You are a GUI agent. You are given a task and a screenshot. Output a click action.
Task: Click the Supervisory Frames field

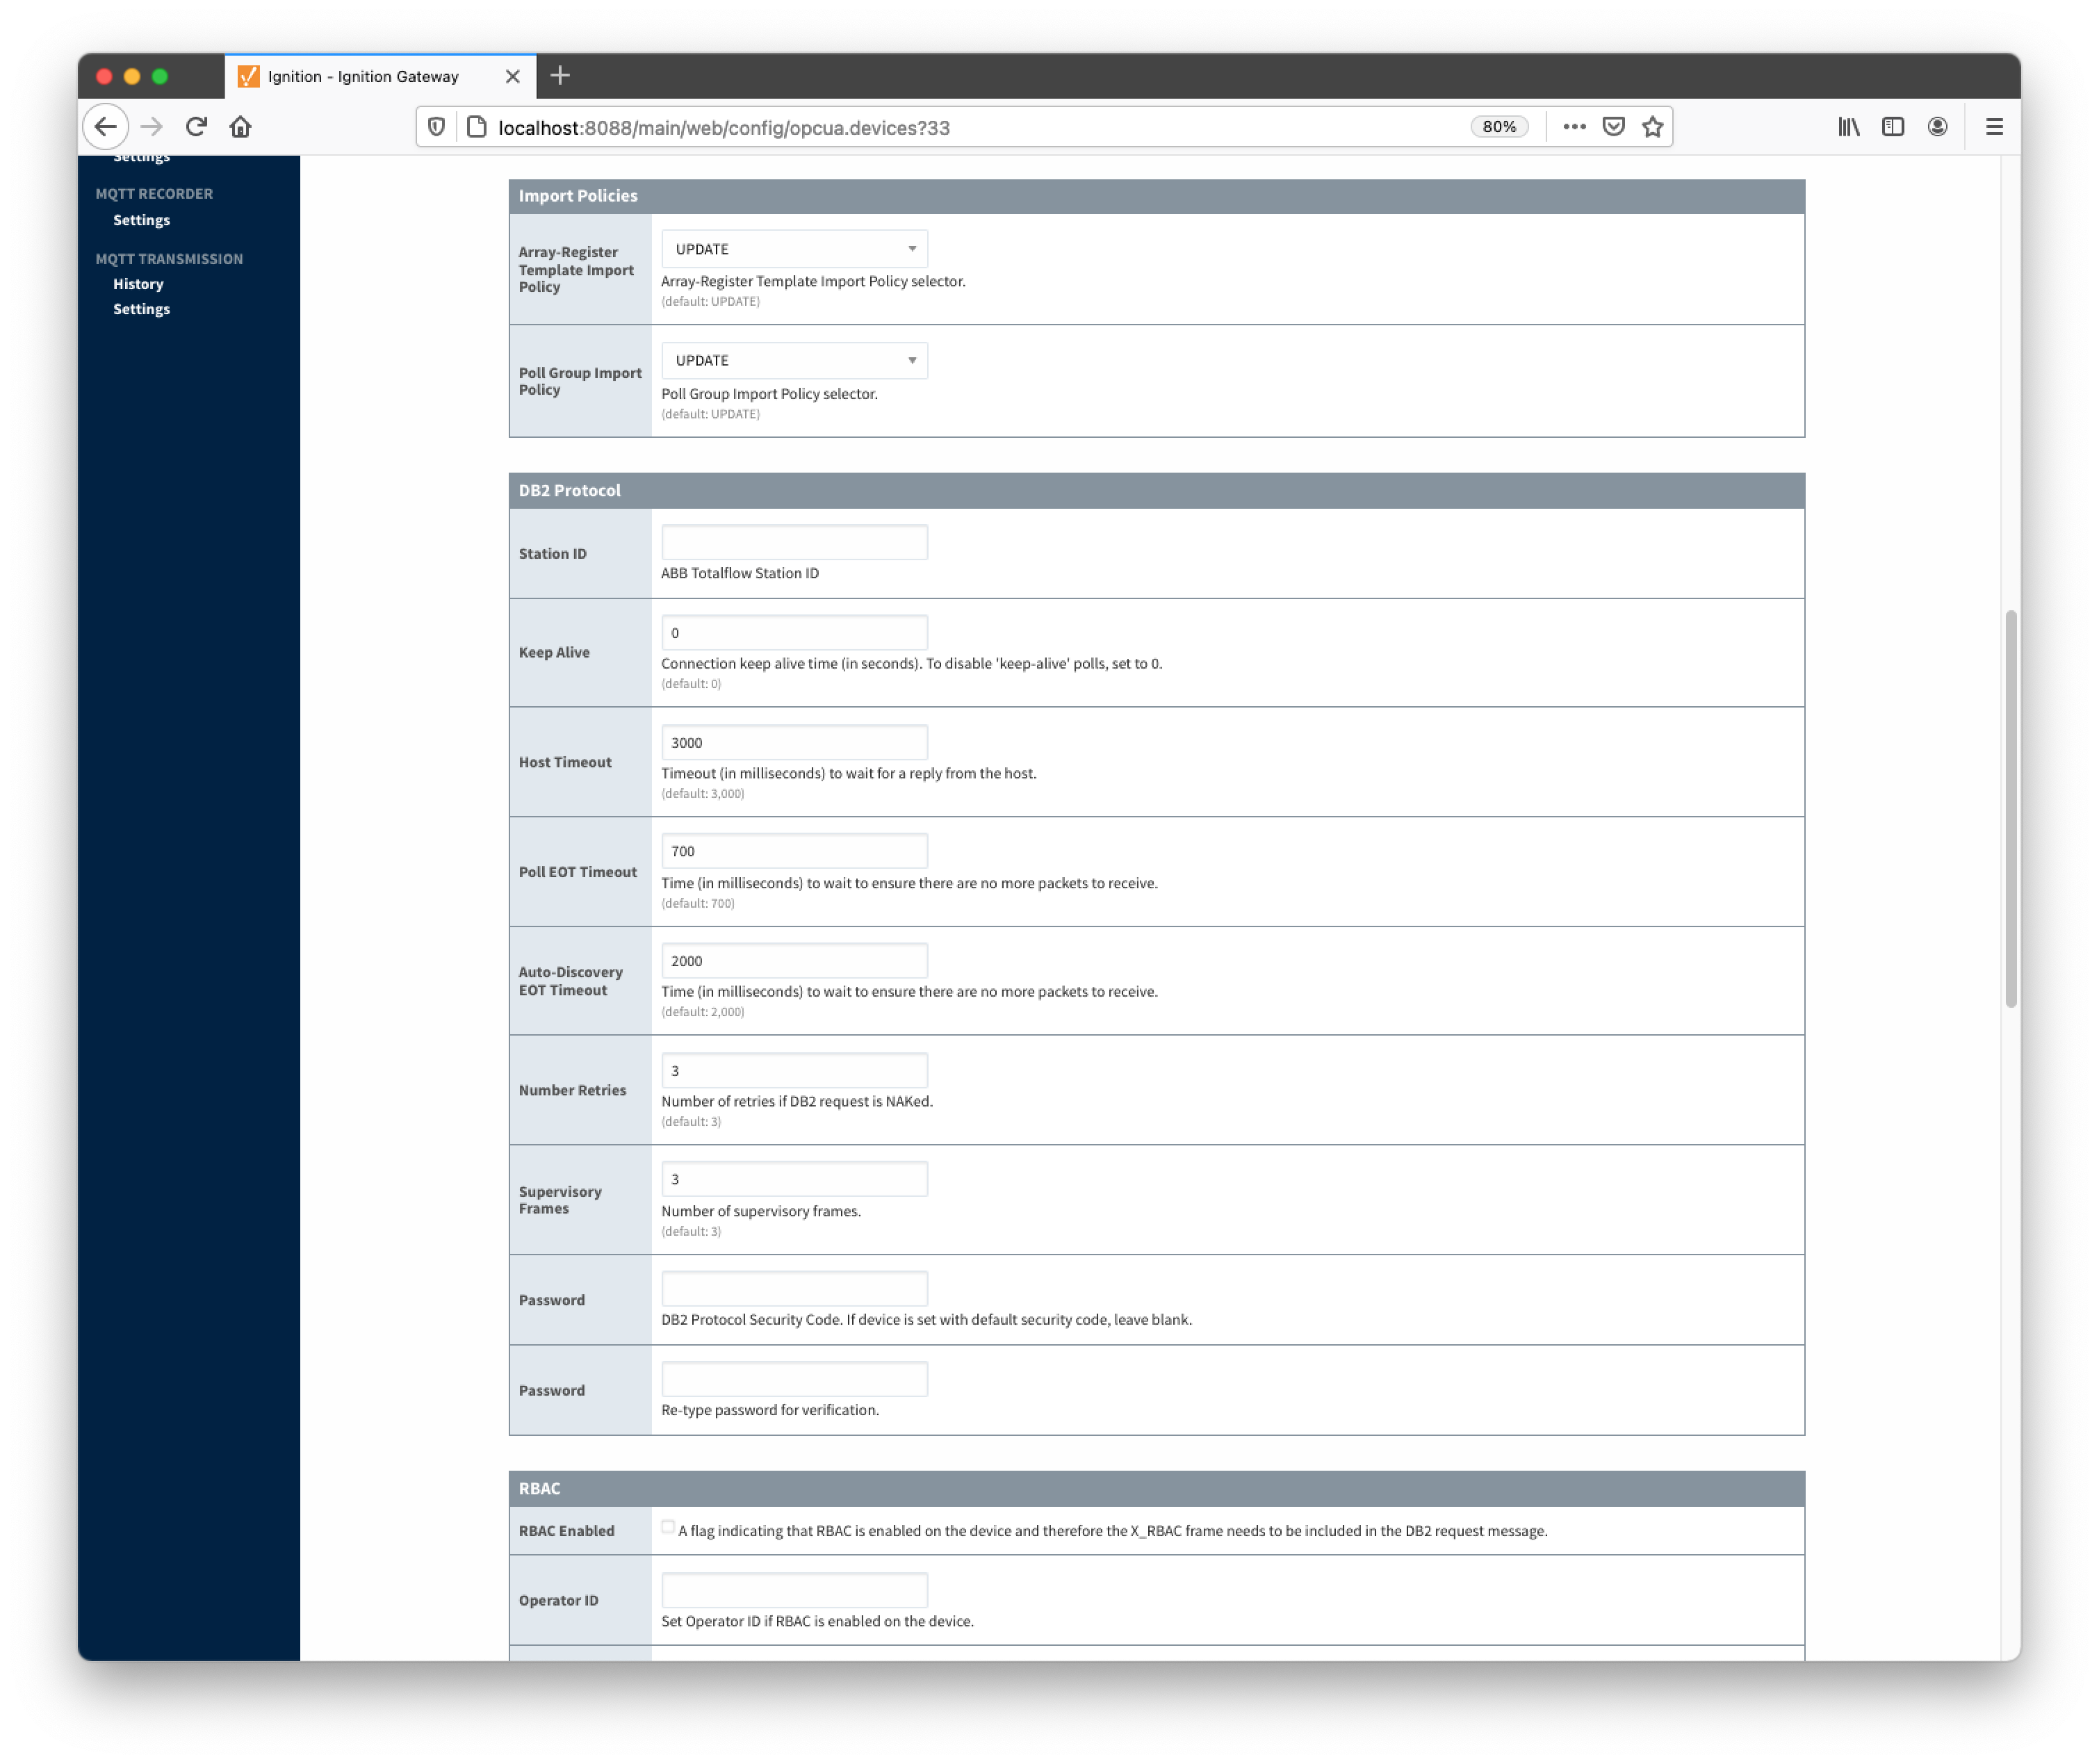point(794,1180)
